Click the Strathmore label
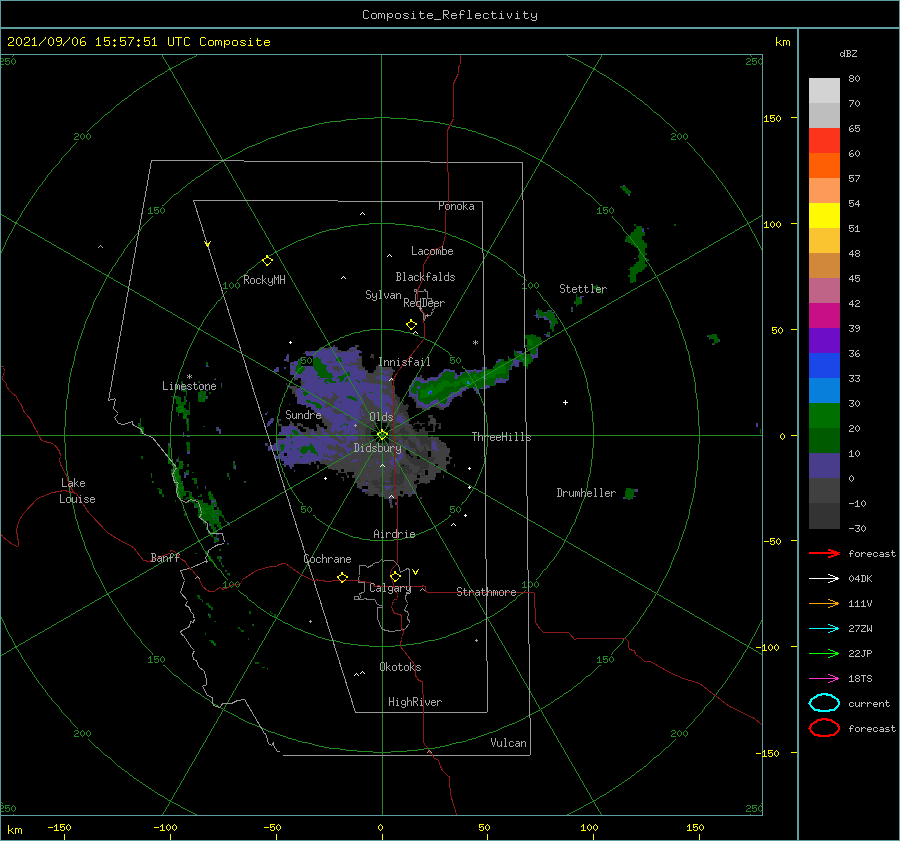The width and height of the screenshot is (900, 841). (486, 592)
